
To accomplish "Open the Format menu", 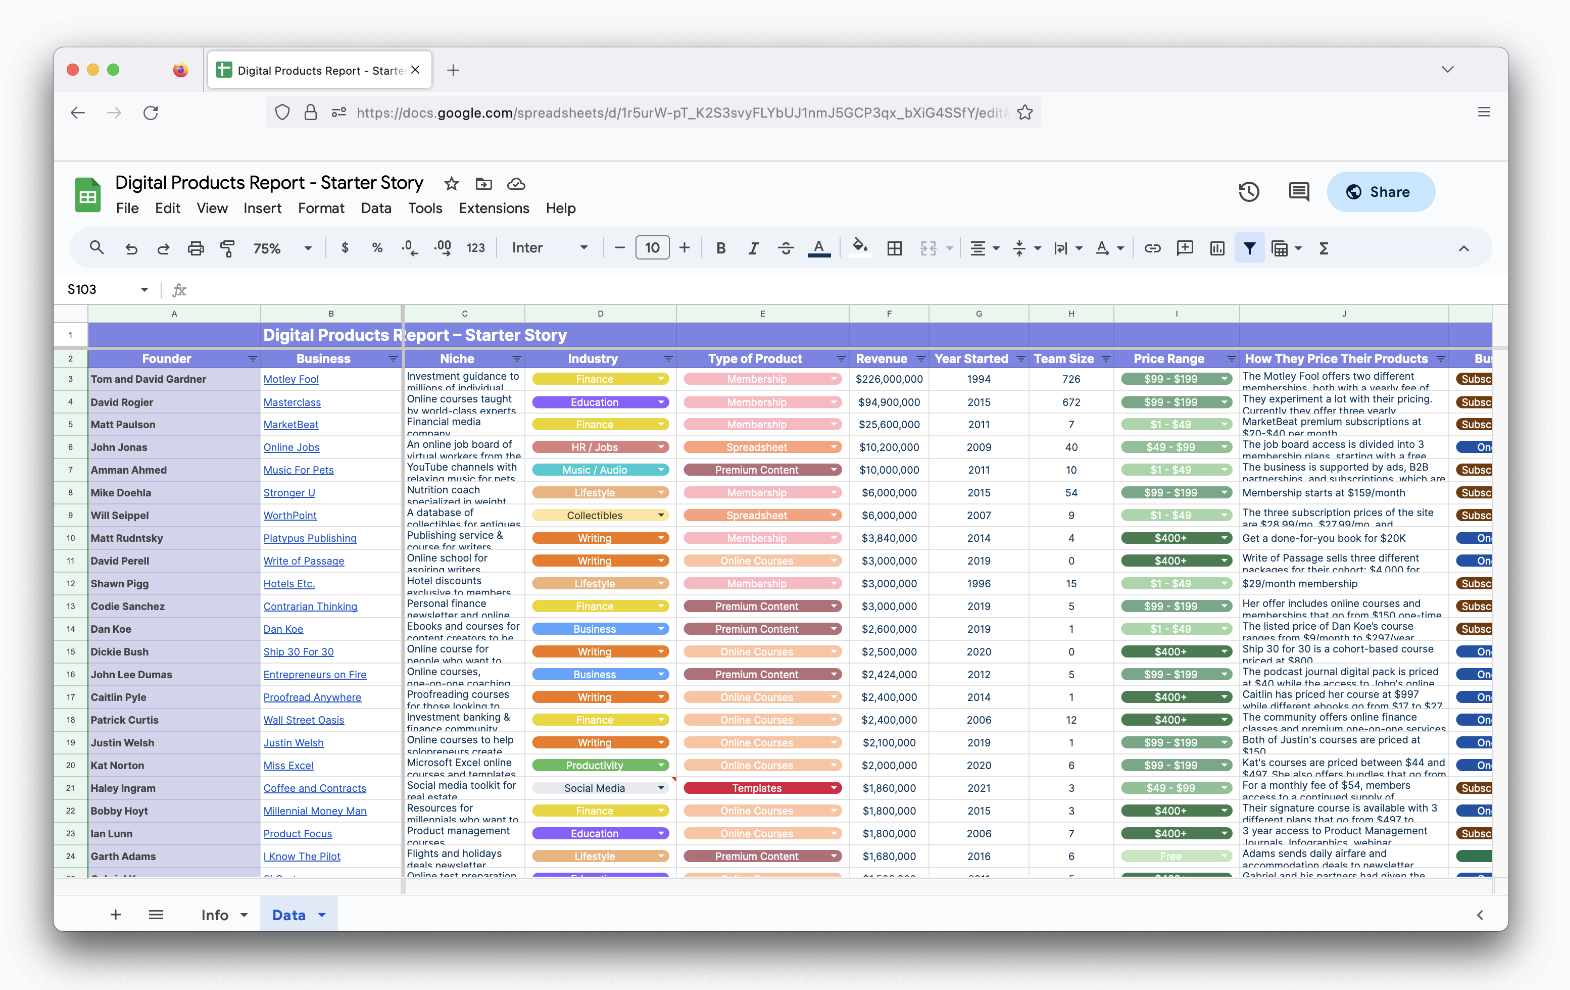I will [321, 208].
